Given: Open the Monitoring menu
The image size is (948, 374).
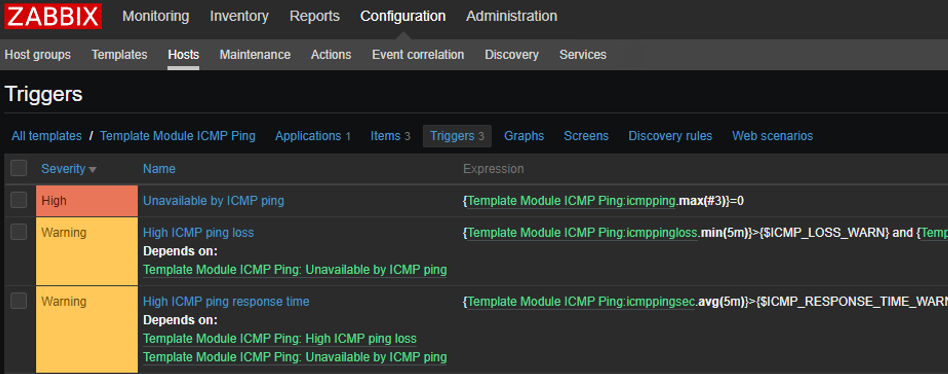Looking at the screenshot, I should click(x=155, y=16).
